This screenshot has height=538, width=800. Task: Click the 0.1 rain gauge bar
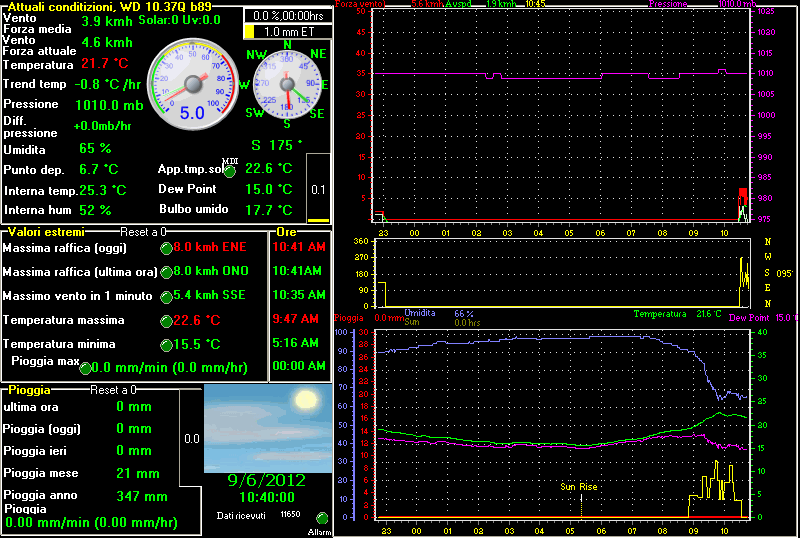pos(318,188)
